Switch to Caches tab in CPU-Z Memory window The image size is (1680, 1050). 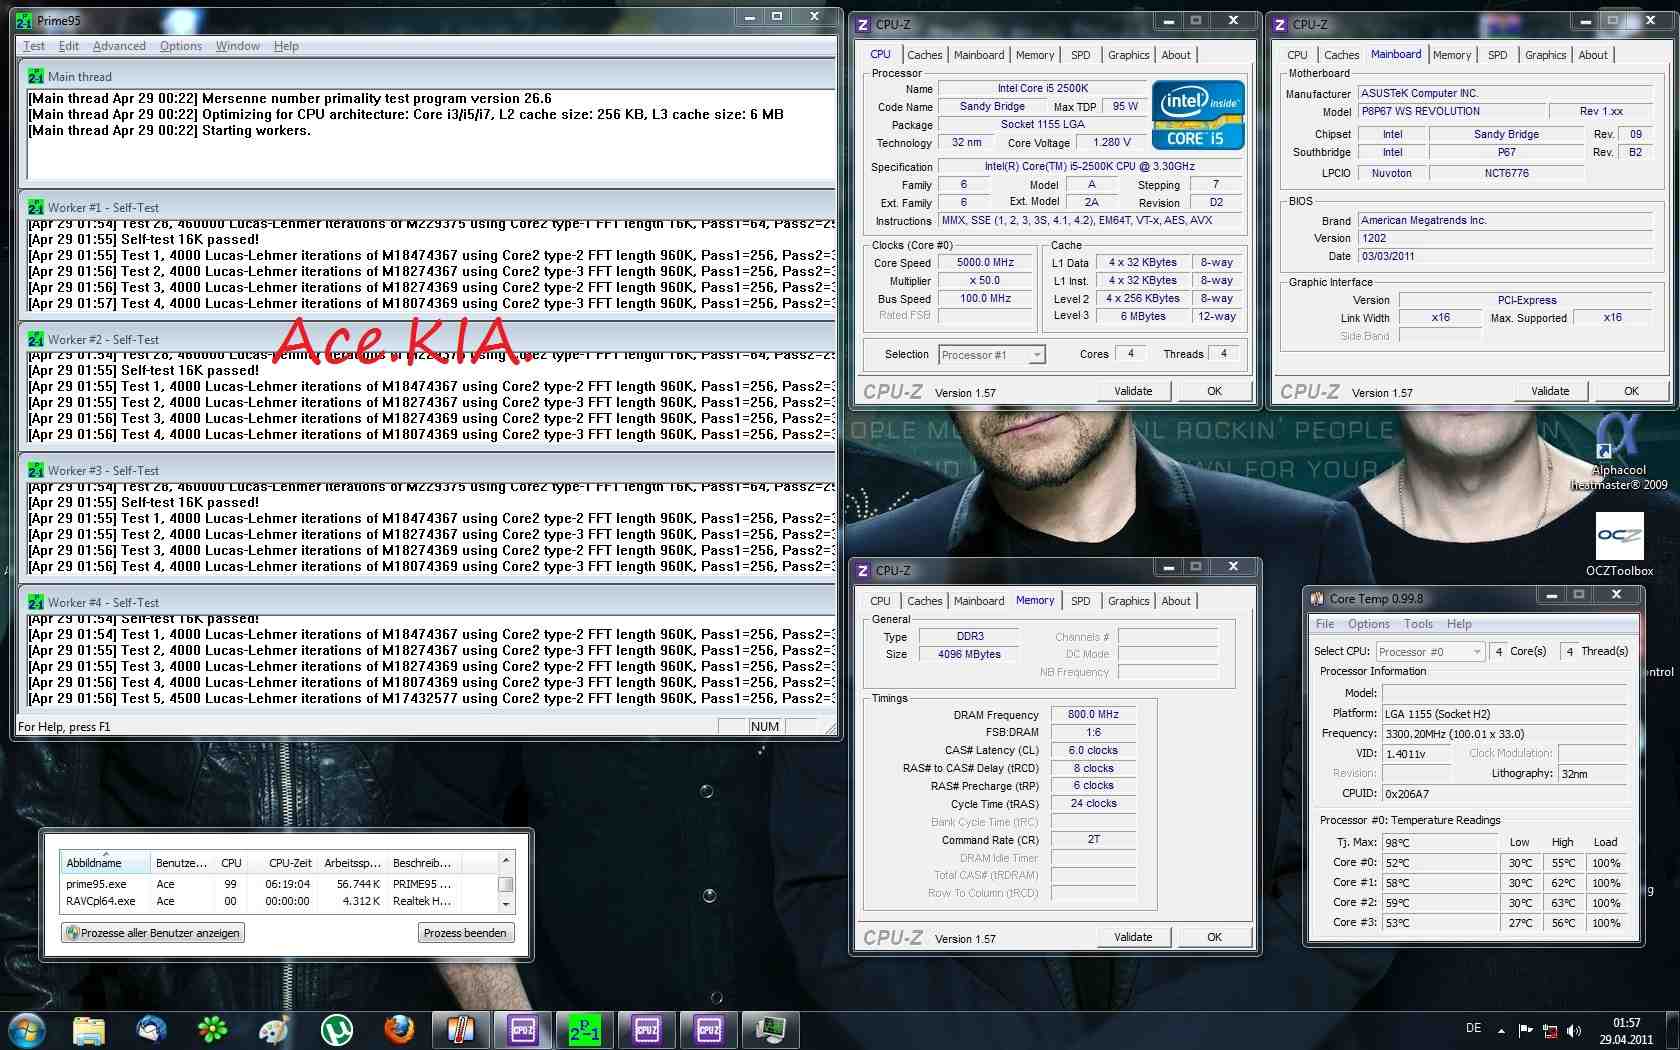pos(925,601)
